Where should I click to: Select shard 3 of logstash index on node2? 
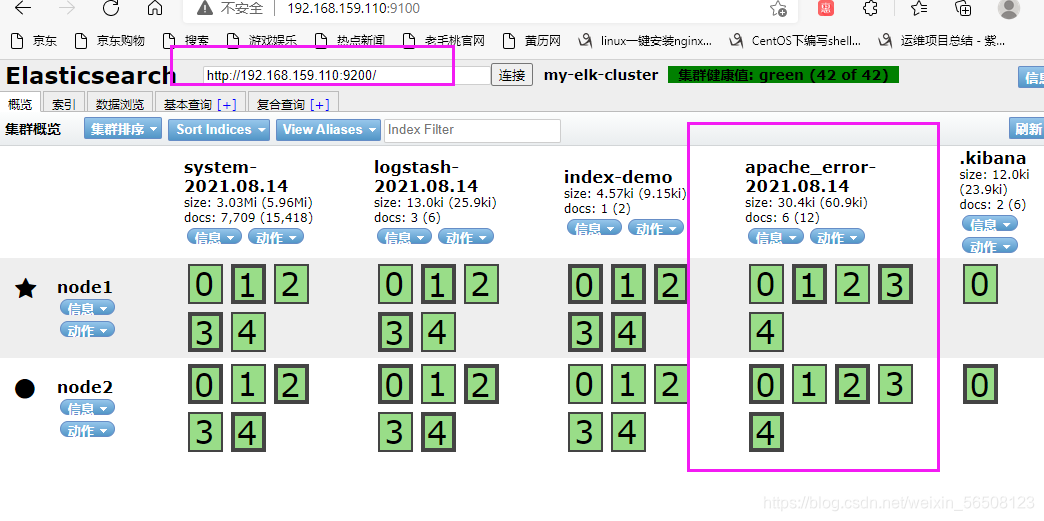[395, 431]
